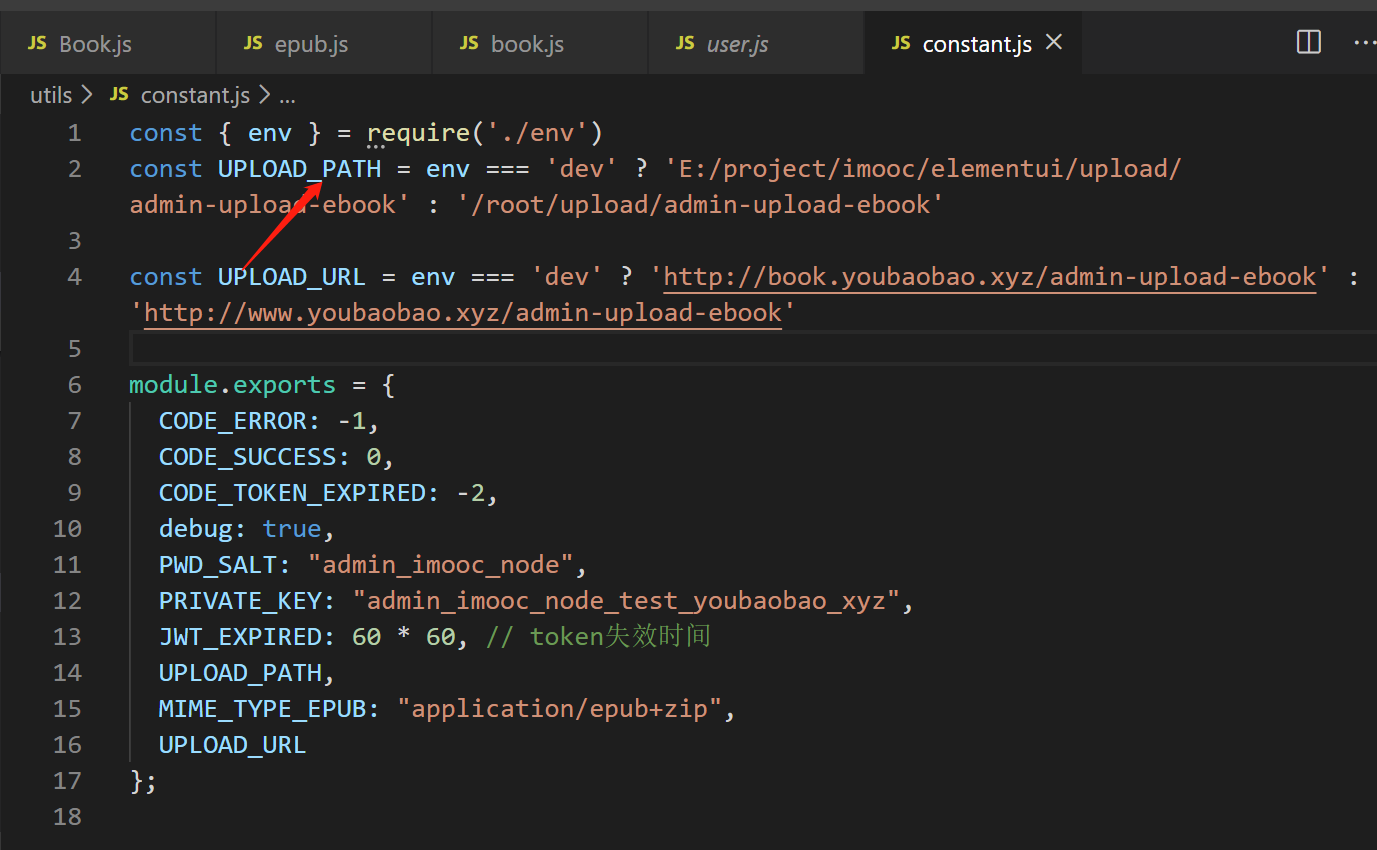Select the lowercase book.js tab
This screenshot has width=1377, height=850.
coord(527,44)
